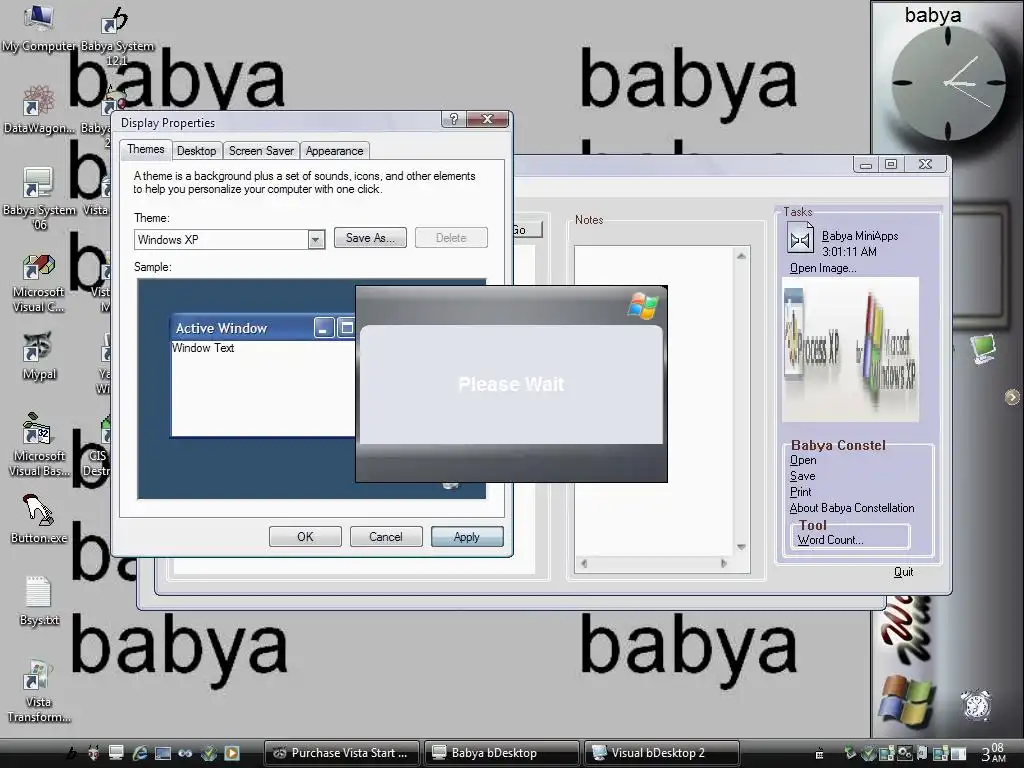This screenshot has height=768, width=1024.
Task: Click the gears icon in system tray
Action: click(x=904, y=753)
